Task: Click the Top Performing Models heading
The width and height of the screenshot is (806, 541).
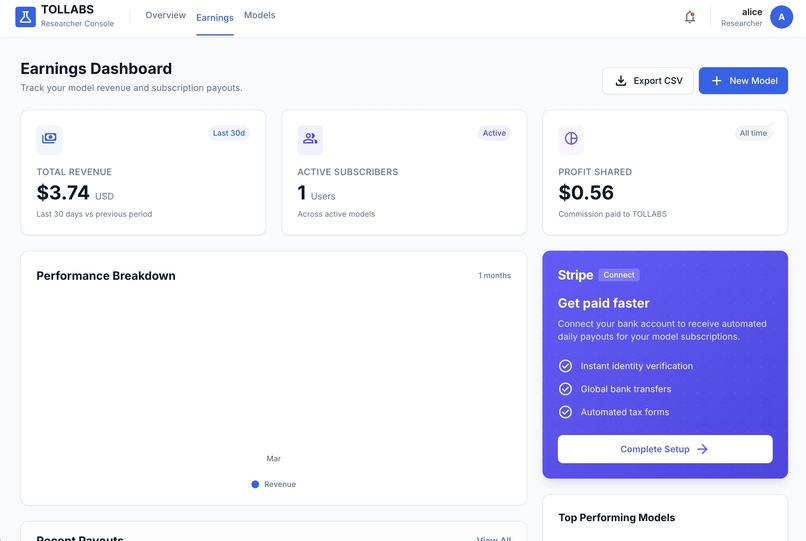Action: click(617, 517)
